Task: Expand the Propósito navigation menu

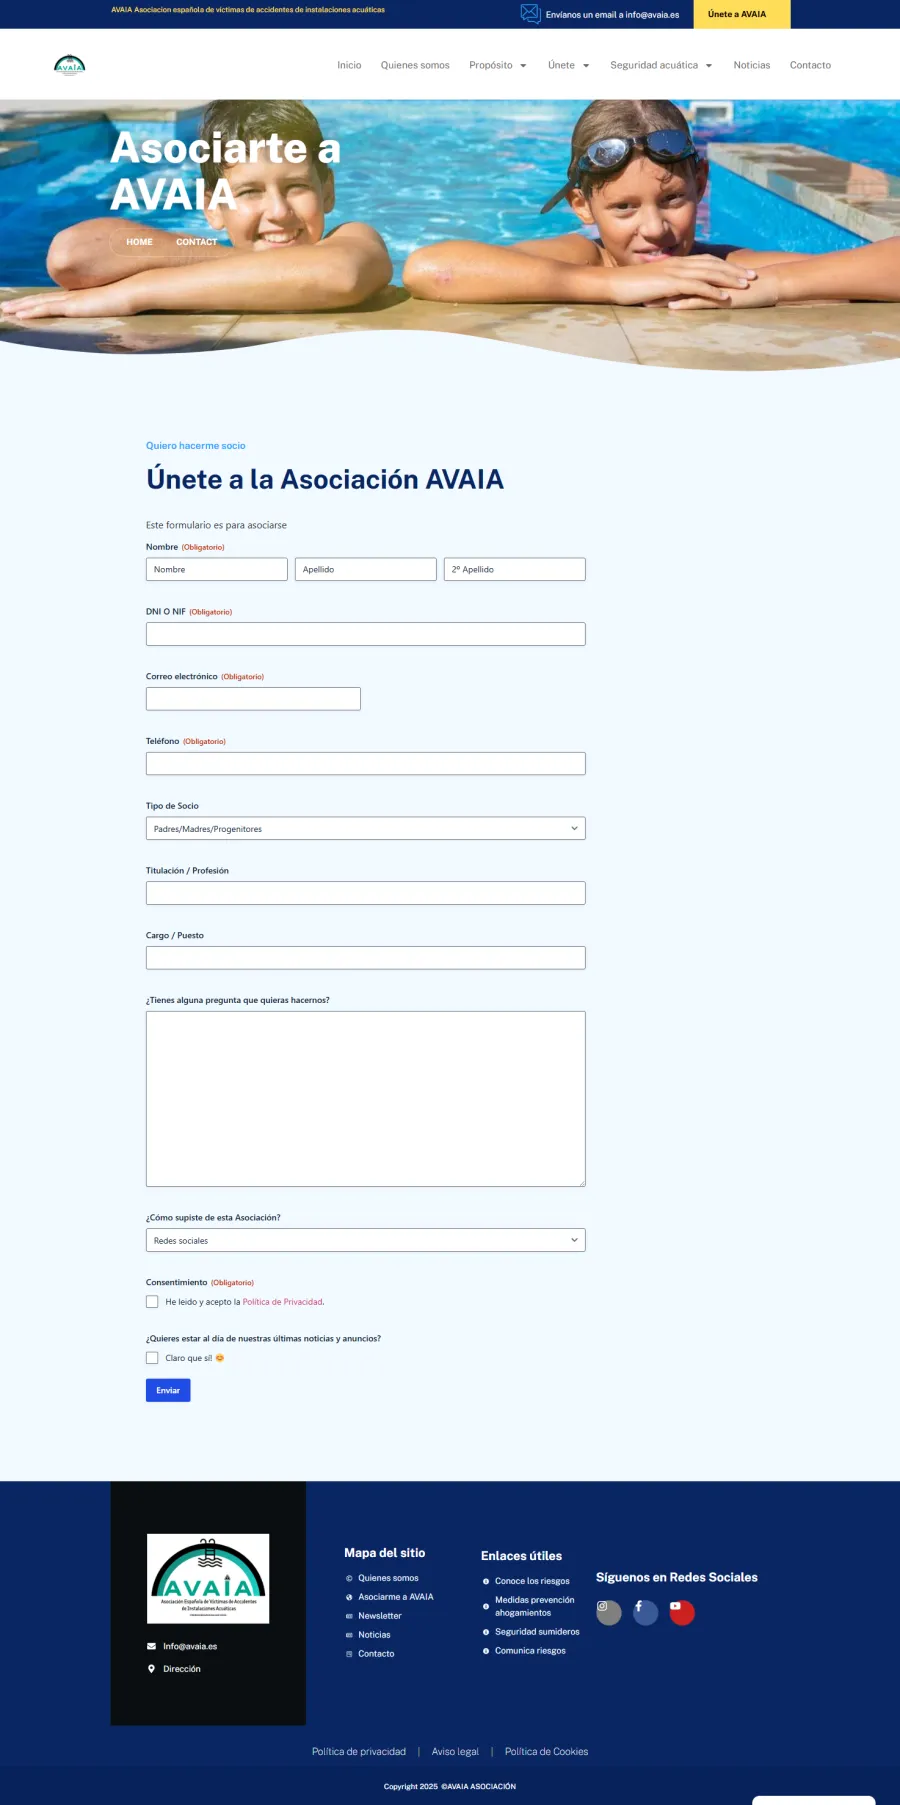Action: tap(498, 65)
